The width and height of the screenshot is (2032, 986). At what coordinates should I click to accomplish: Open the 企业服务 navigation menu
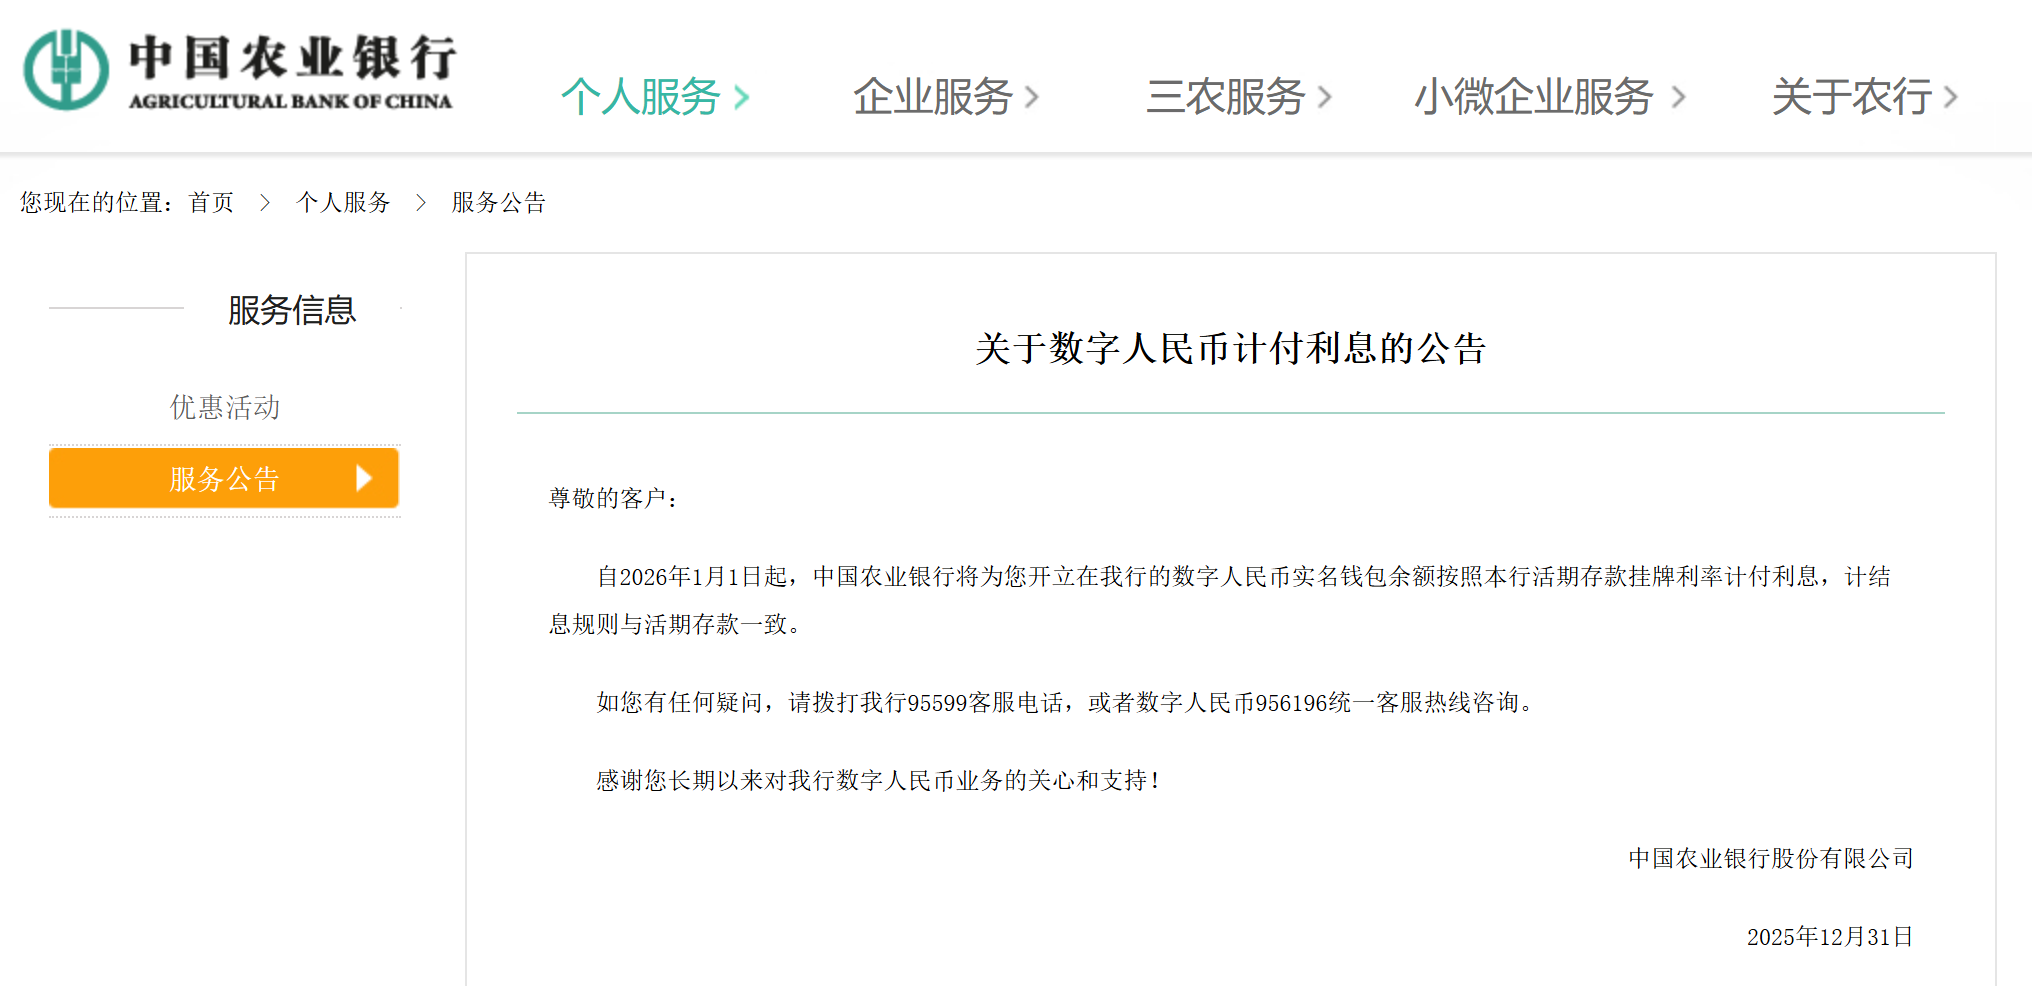(933, 97)
